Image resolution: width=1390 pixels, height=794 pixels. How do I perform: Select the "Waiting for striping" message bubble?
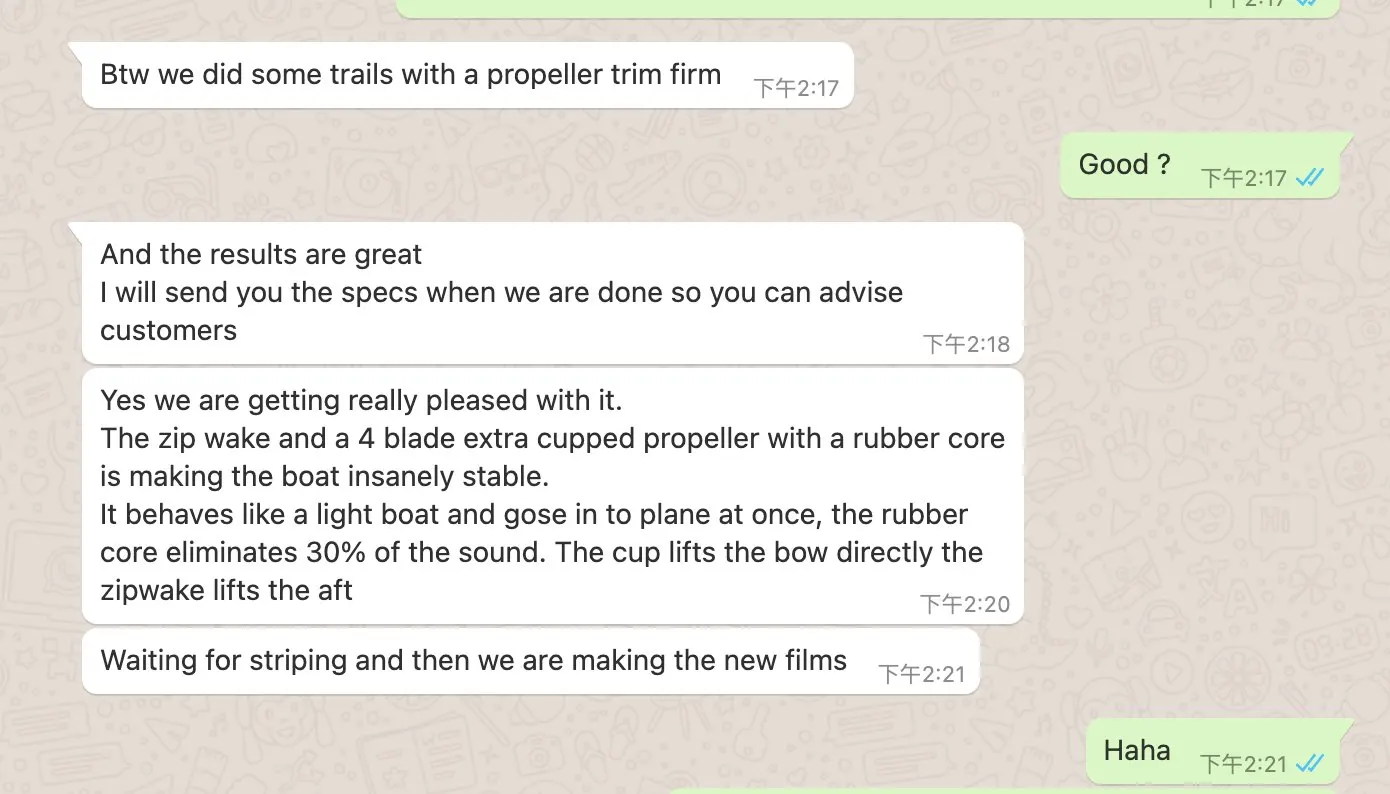click(x=473, y=661)
